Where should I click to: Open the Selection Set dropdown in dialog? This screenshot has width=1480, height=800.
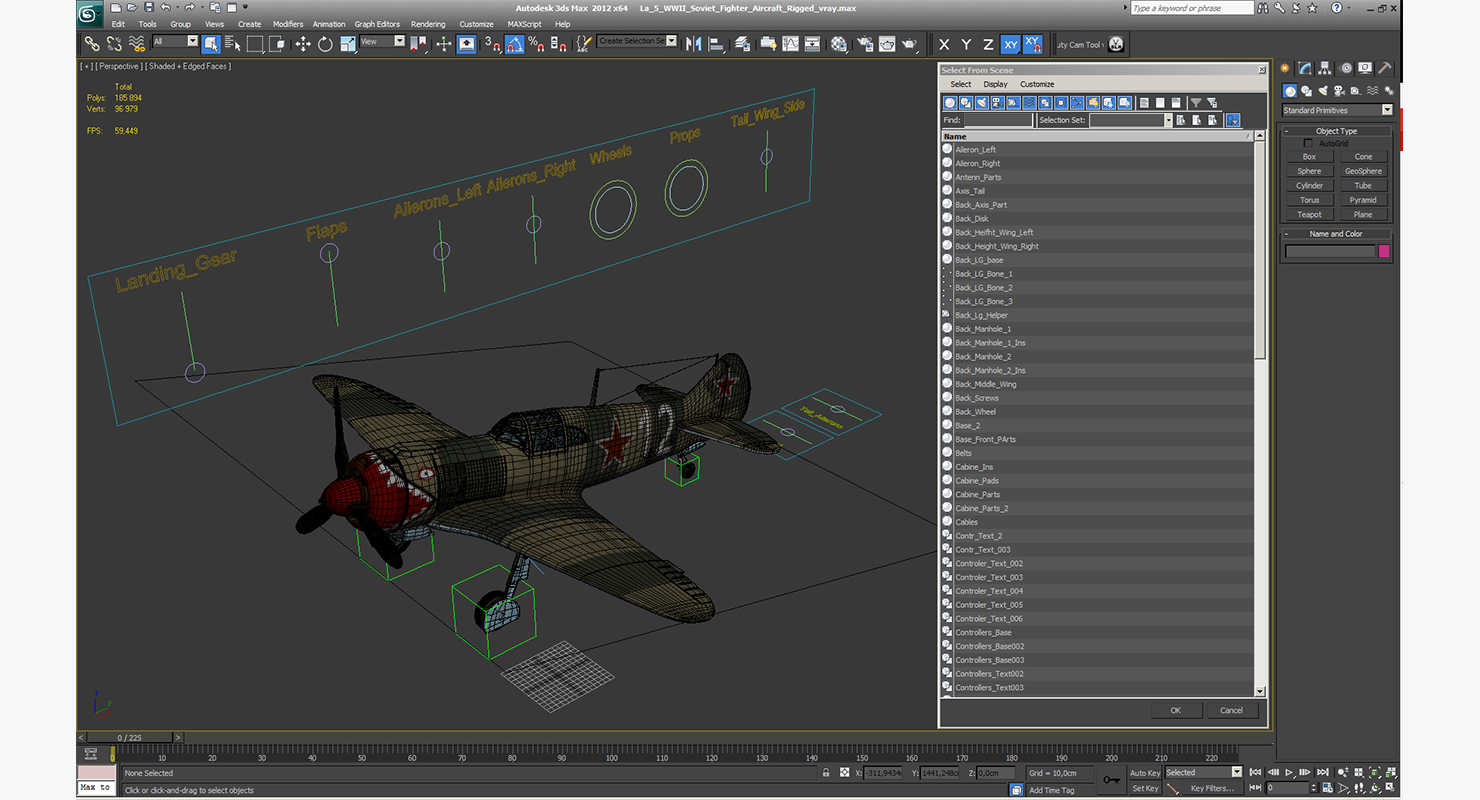click(x=1167, y=120)
